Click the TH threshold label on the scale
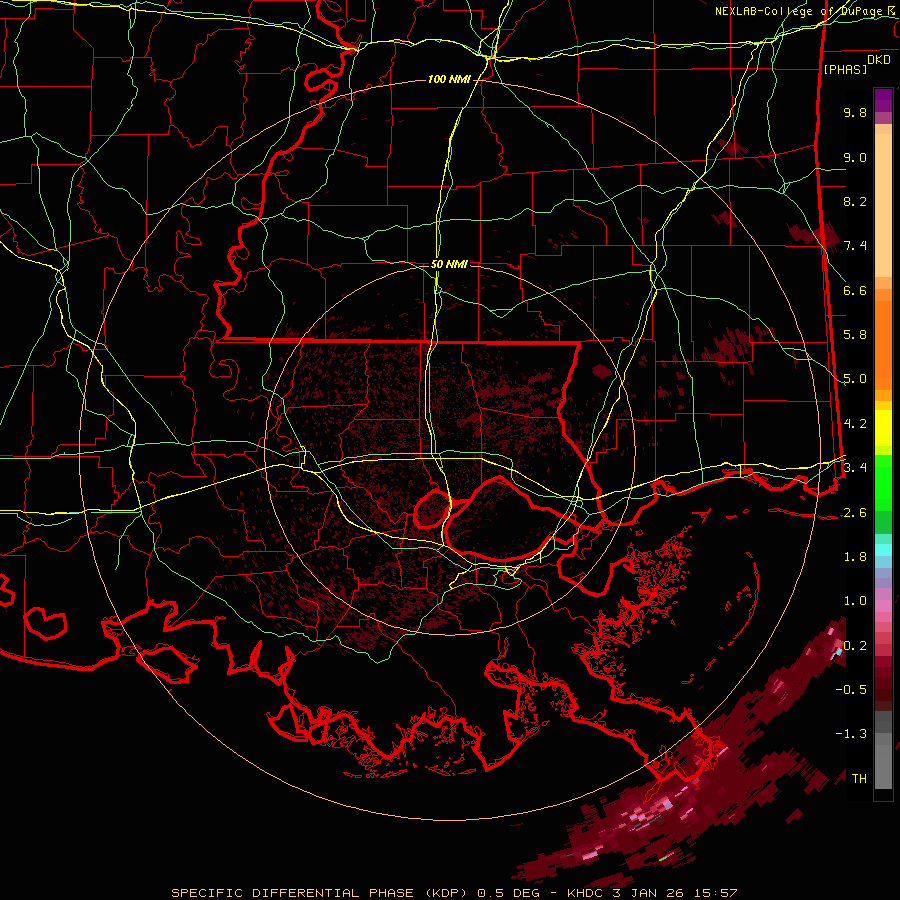The image size is (900, 900). [859, 778]
